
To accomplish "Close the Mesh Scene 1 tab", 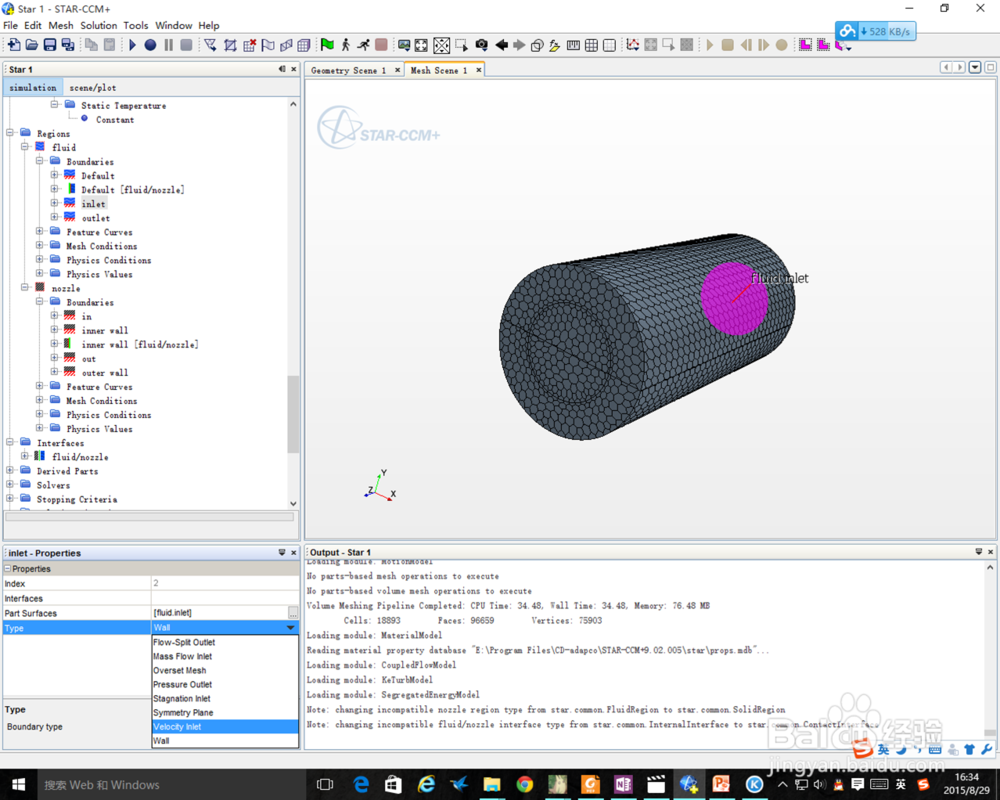I will pos(478,70).
